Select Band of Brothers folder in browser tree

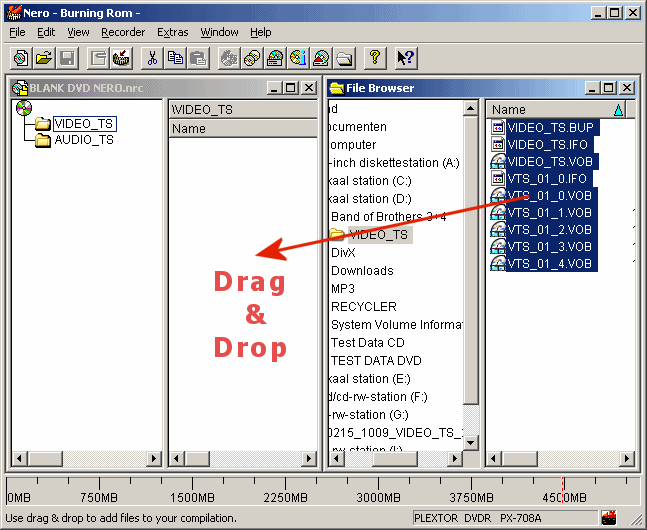(x=389, y=217)
